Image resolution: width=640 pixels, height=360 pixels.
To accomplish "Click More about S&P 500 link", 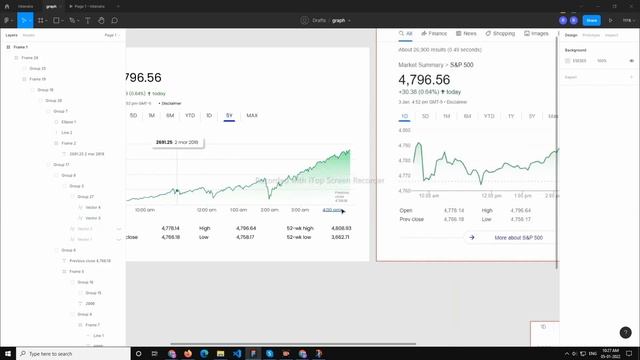I will coord(518,238).
